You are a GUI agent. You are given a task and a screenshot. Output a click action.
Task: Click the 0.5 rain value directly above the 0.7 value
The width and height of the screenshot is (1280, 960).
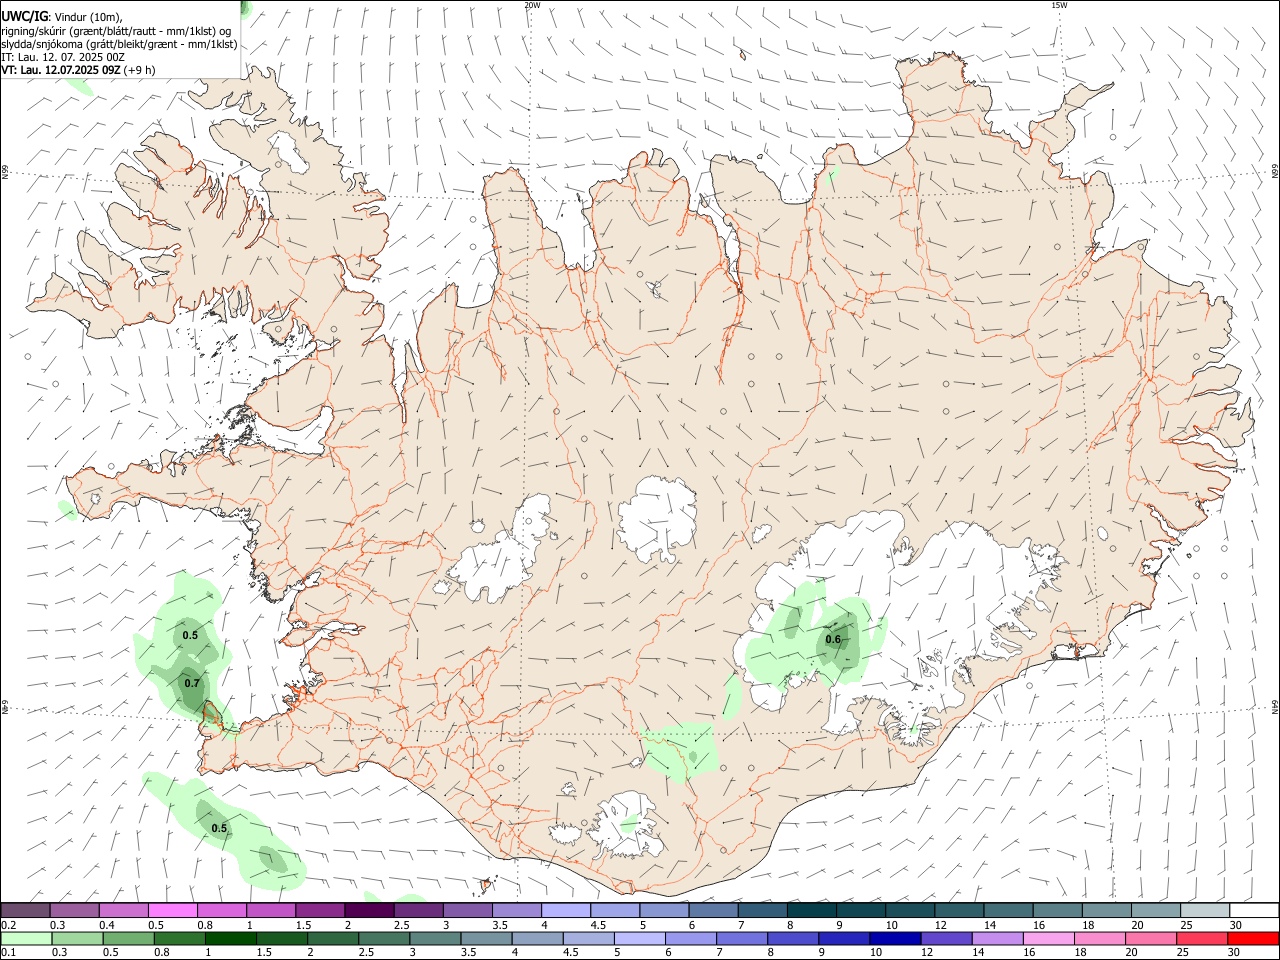(190, 635)
